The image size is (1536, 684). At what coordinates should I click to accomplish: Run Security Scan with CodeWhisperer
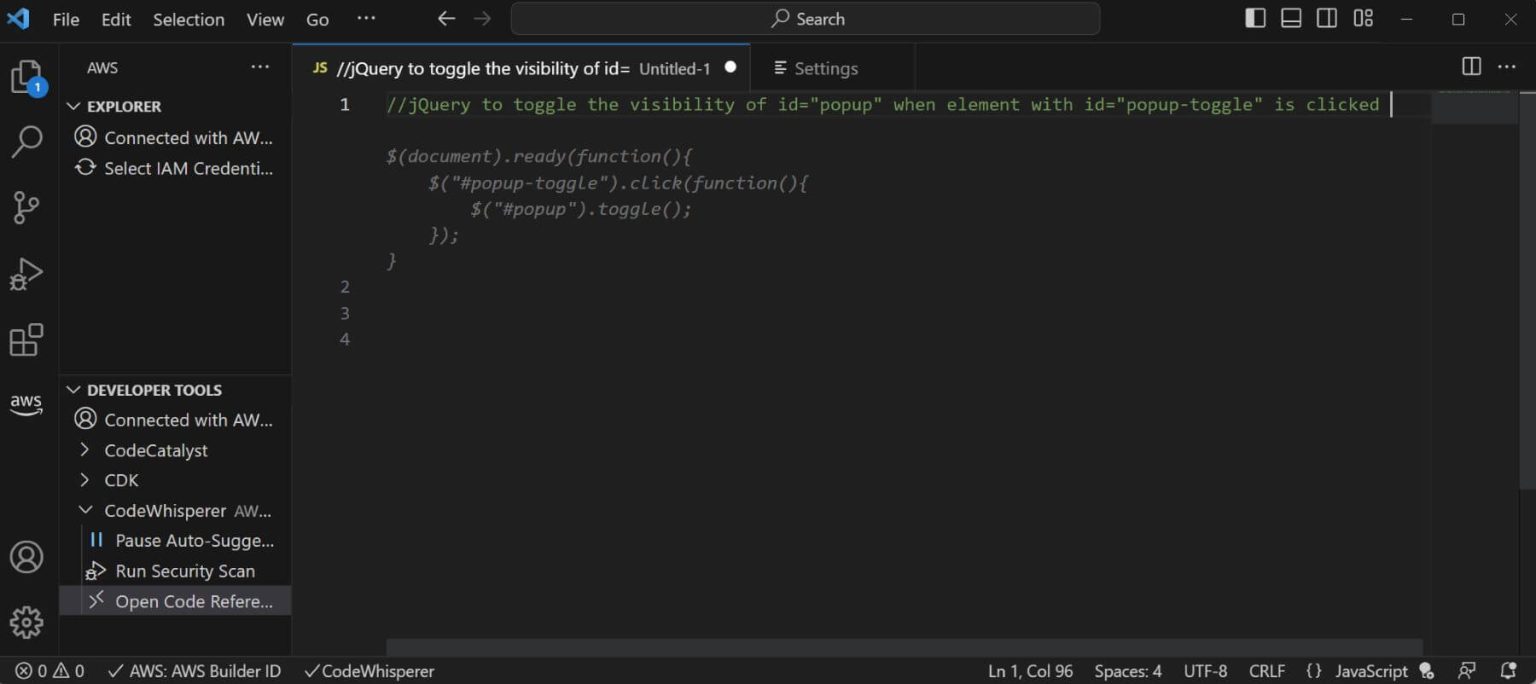coord(184,570)
